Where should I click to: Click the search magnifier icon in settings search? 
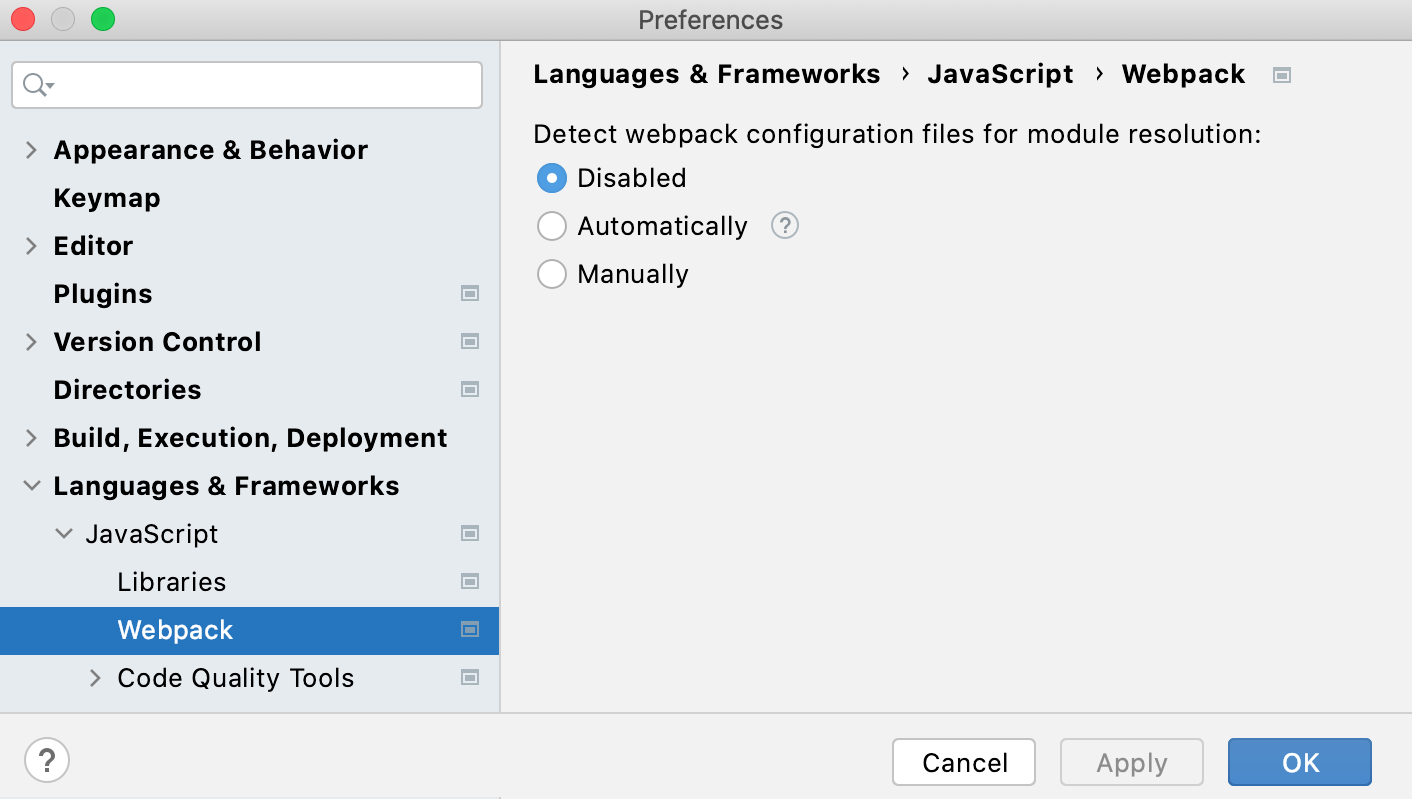(33, 85)
